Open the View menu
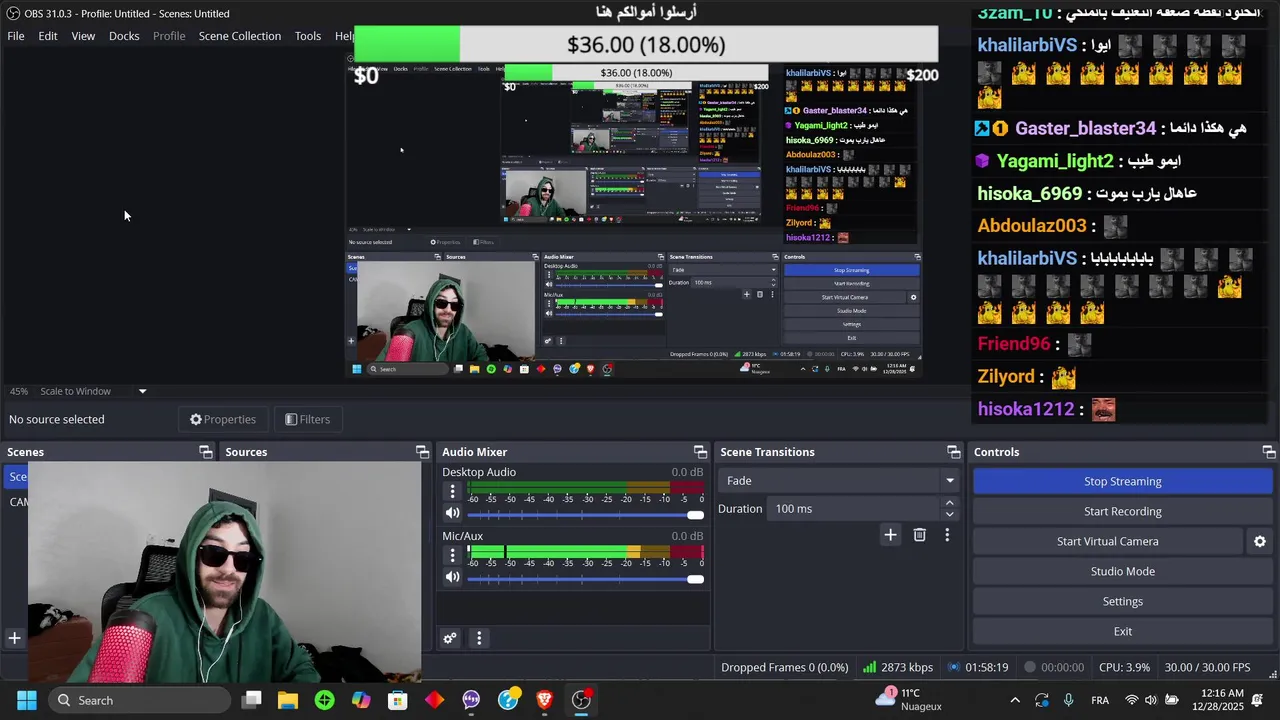 click(83, 36)
